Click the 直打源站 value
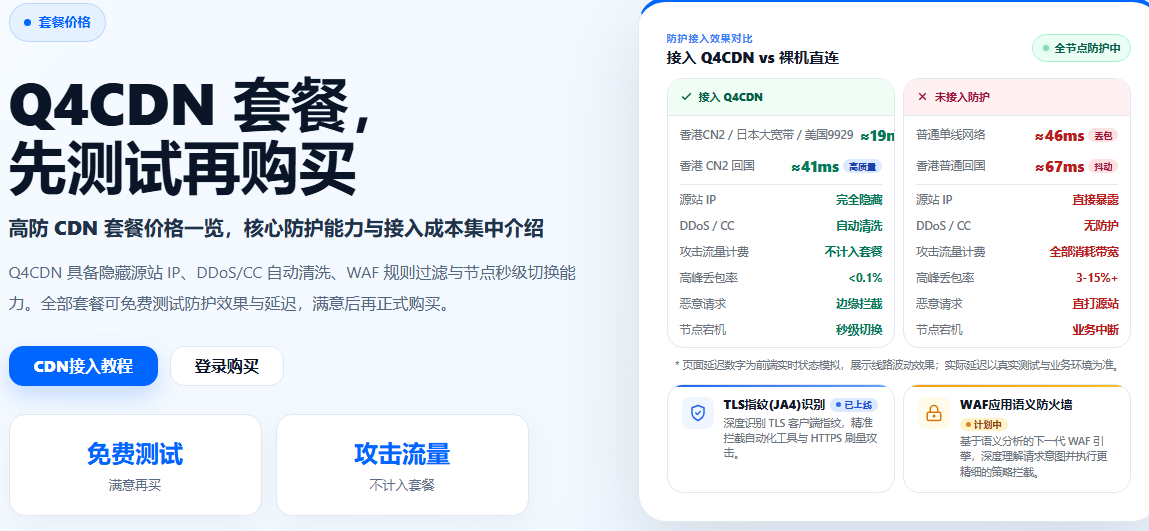Image resolution: width=1149 pixels, height=531 pixels. 1096,303
